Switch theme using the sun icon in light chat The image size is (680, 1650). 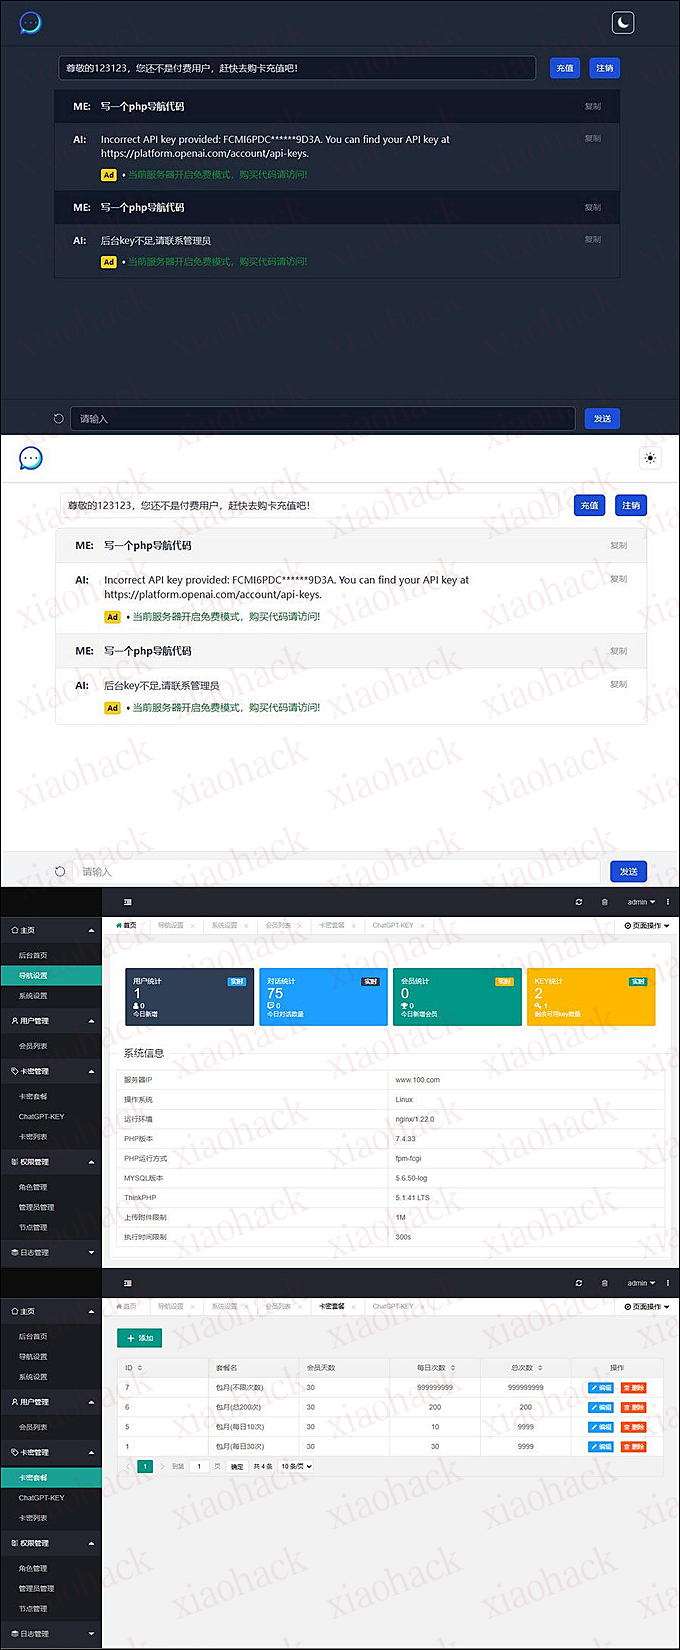(650, 458)
